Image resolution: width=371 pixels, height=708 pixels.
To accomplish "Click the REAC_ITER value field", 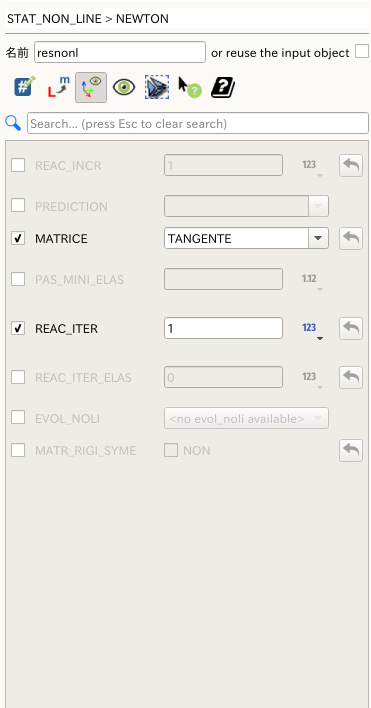I will click(x=223, y=328).
